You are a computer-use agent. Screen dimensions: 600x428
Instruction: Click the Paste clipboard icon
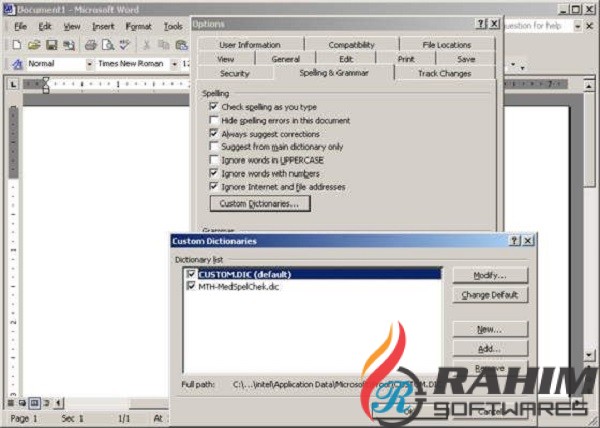click(x=181, y=45)
